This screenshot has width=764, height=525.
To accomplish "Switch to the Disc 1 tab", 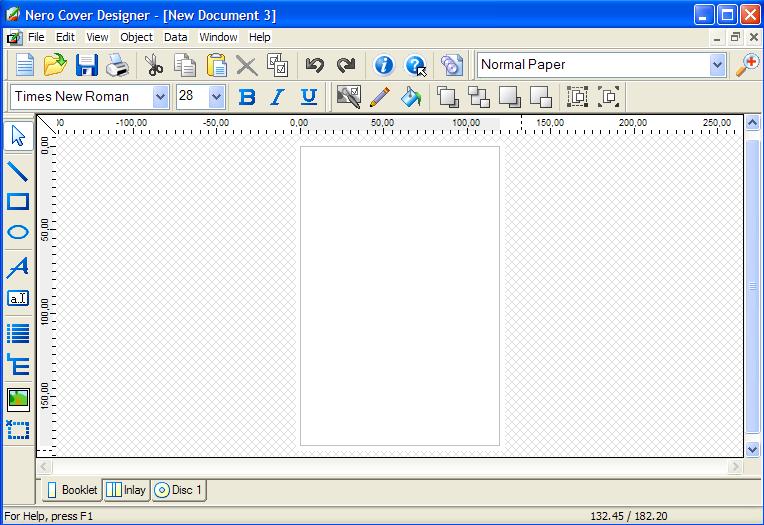I will click(x=180, y=490).
